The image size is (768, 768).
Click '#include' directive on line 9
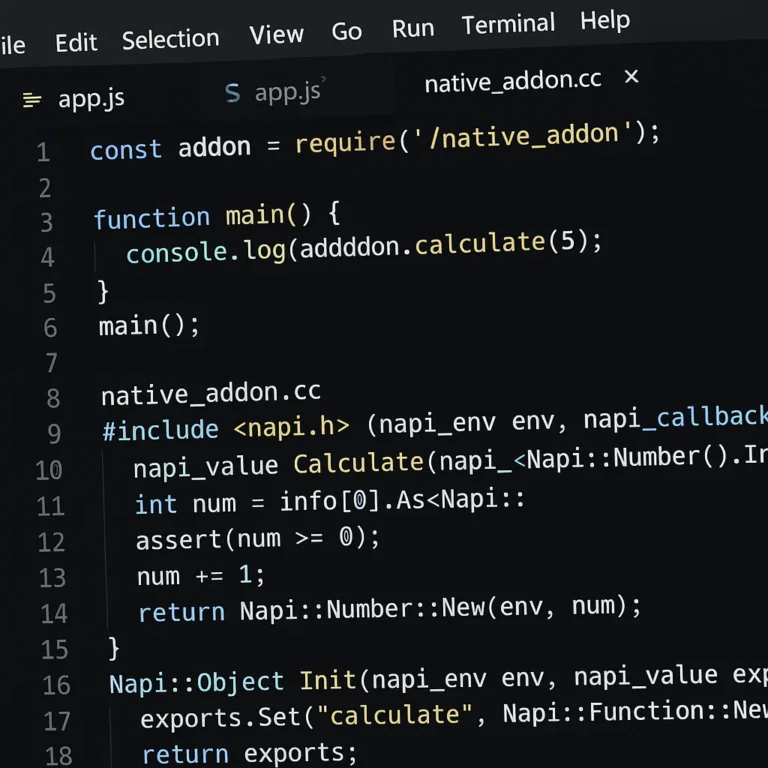(x=161, y=431)
